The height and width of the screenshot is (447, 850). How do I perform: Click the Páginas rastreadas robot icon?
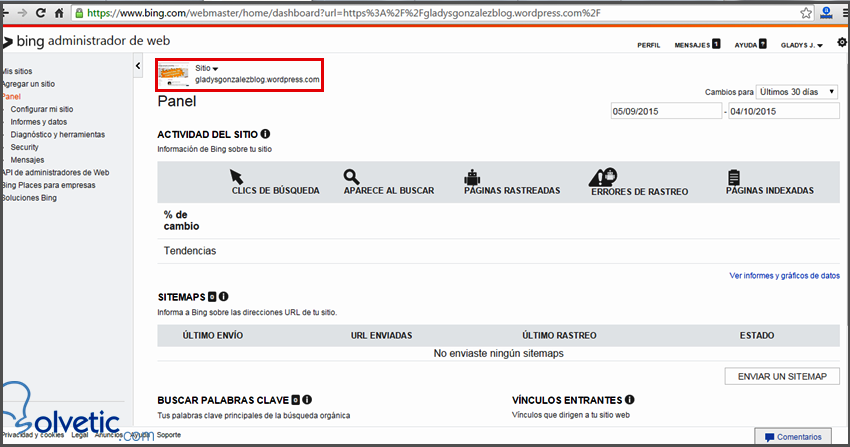(x=472, y=177)
